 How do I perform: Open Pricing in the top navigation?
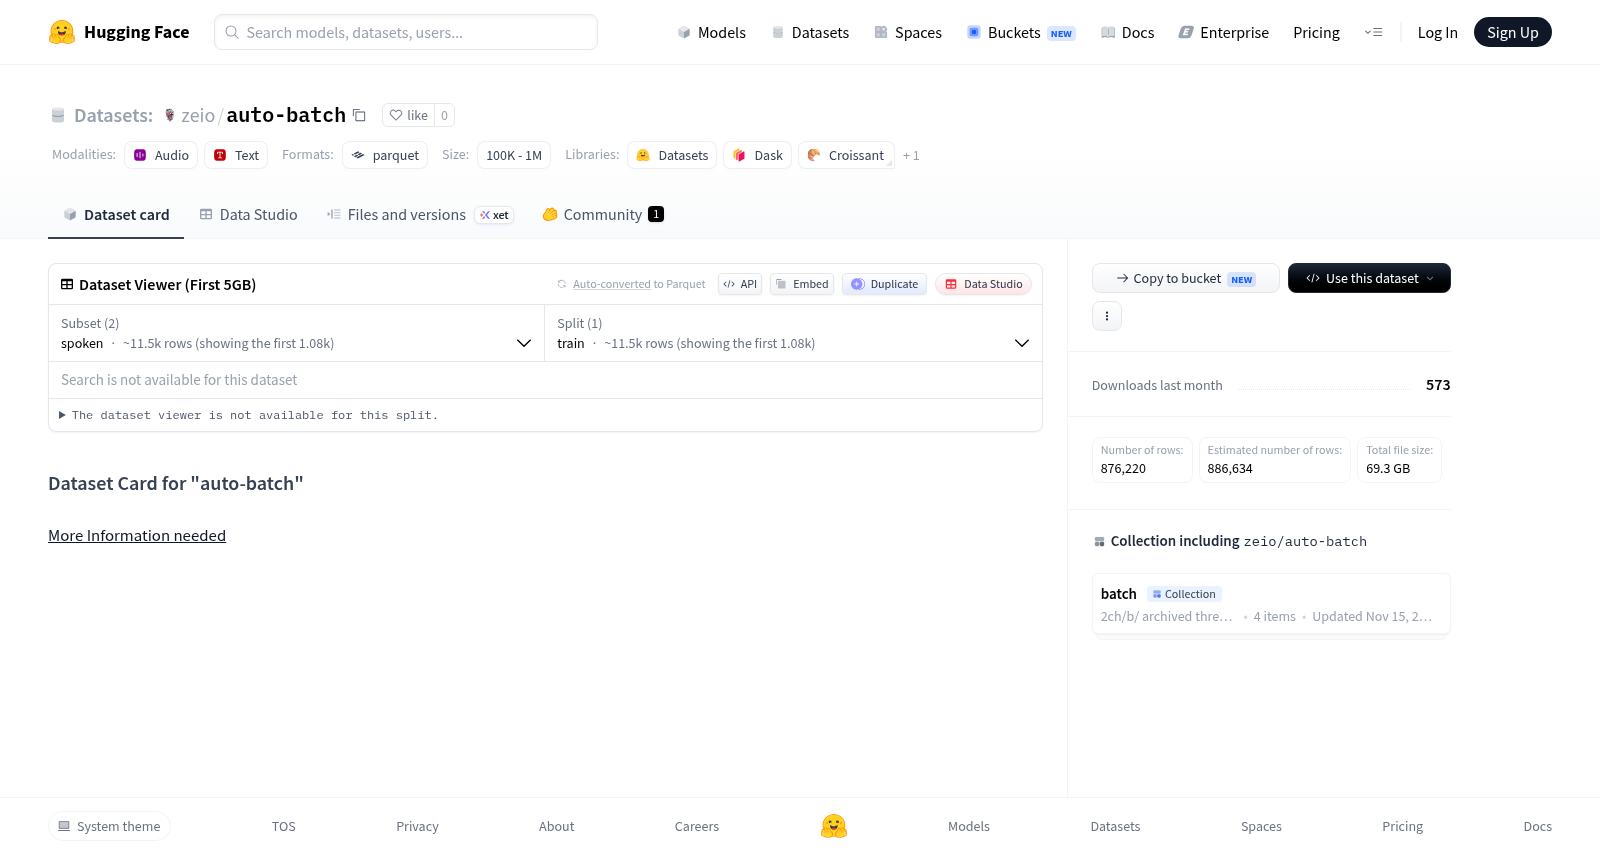pos(1316,32)
